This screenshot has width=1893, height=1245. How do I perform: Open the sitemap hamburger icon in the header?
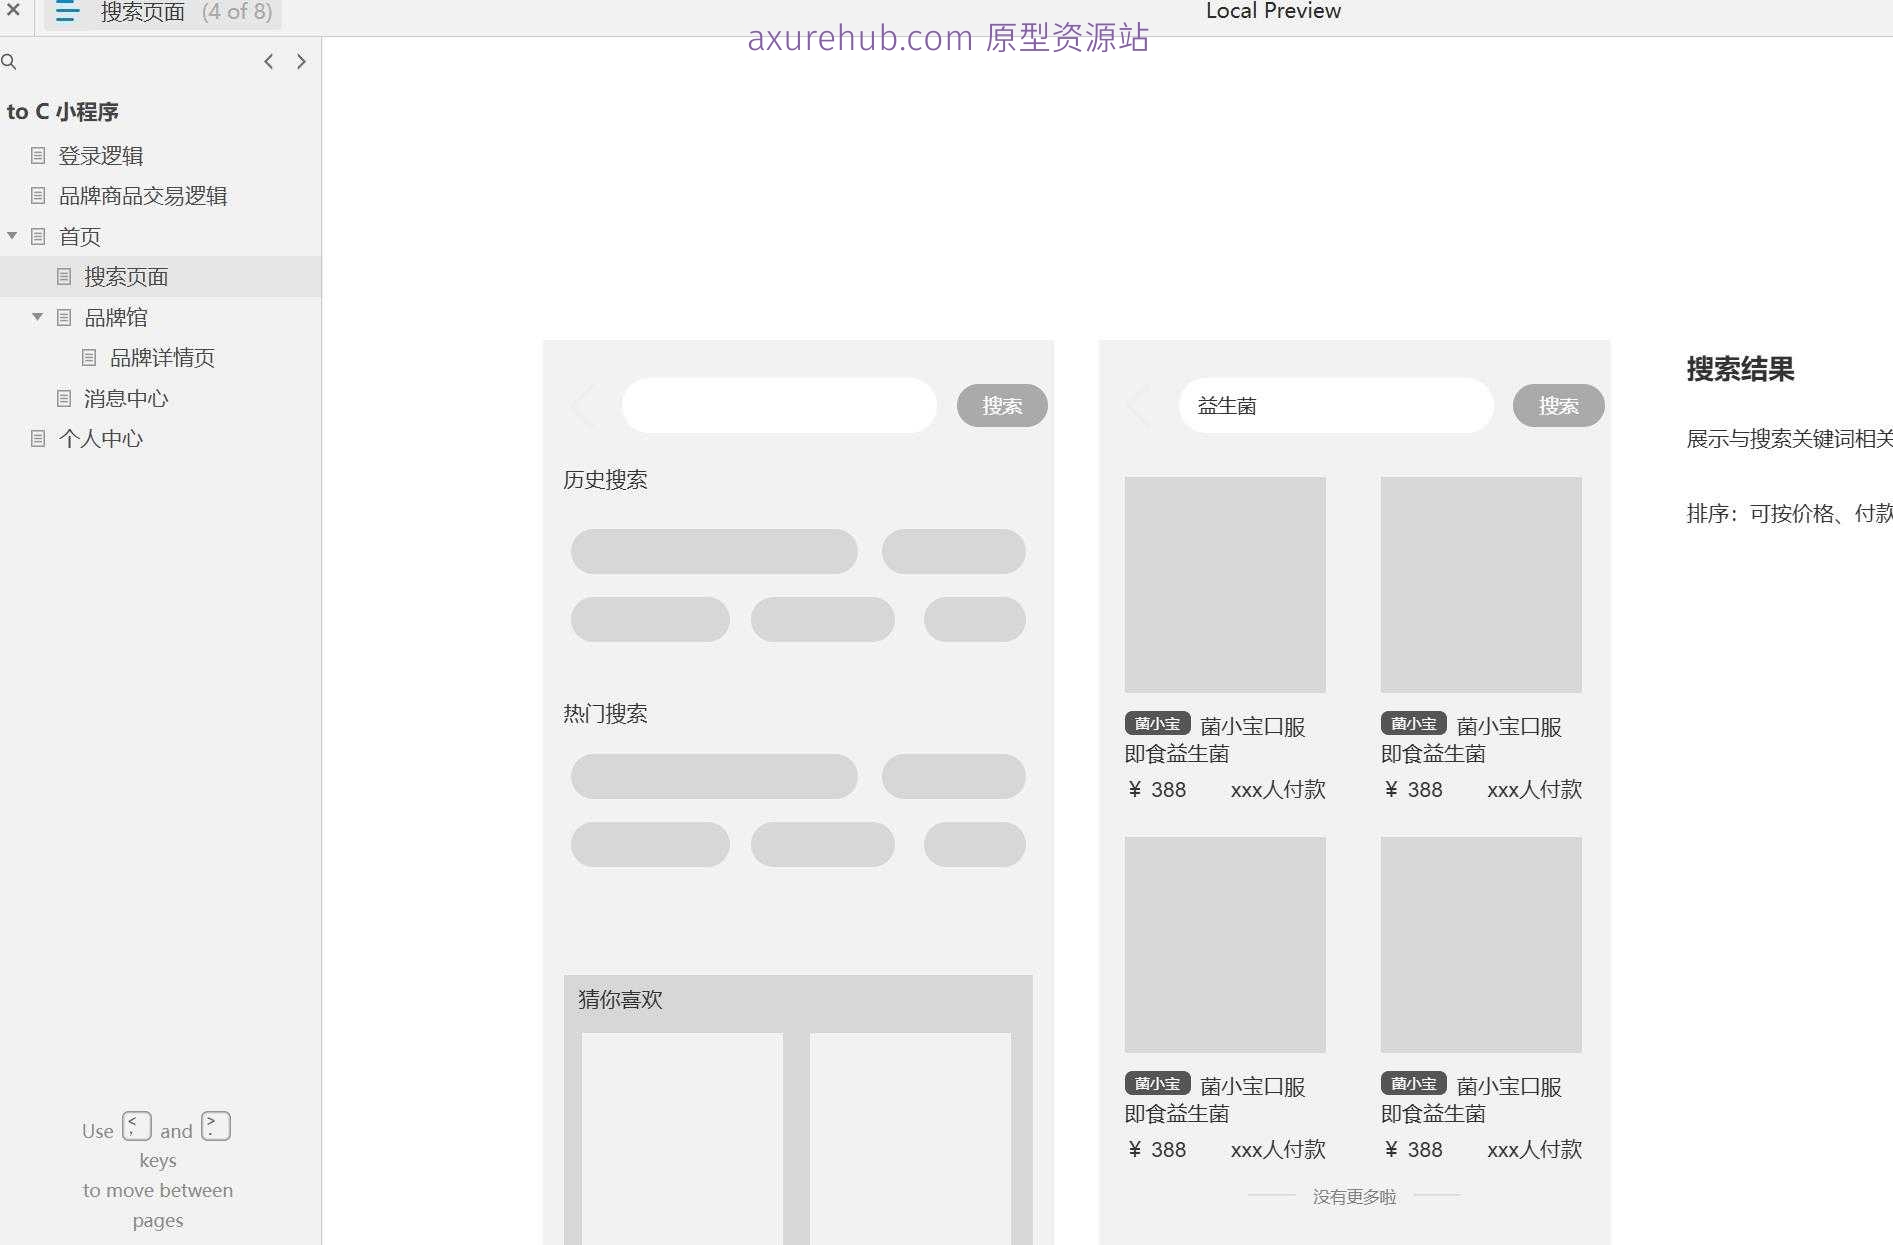click(x=66, y=12)
